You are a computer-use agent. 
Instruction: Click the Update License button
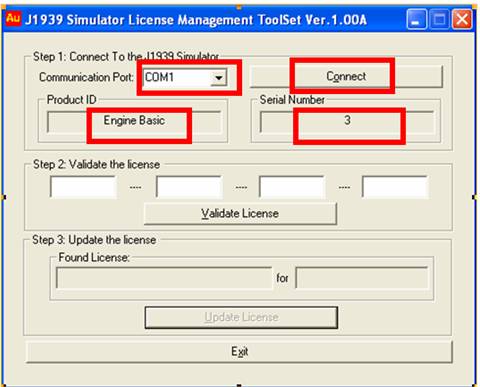[x=241, y=317]
